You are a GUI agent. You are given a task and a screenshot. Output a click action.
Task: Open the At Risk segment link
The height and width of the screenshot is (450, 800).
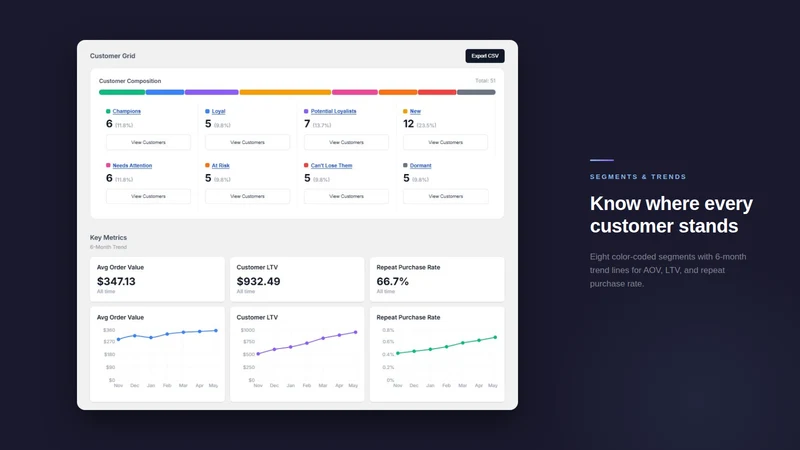(220, 165)
